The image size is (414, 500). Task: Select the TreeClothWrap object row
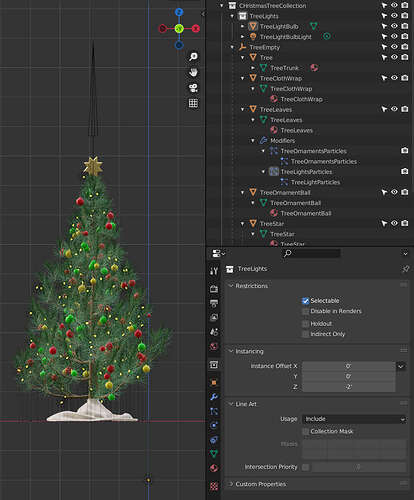281,78
